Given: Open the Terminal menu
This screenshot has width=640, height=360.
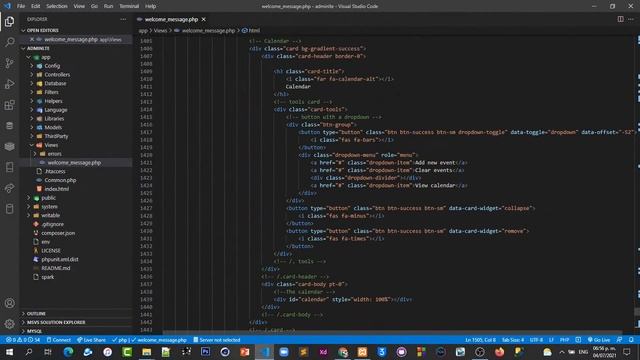Looking at the screenshot, I should click(129, 6).
